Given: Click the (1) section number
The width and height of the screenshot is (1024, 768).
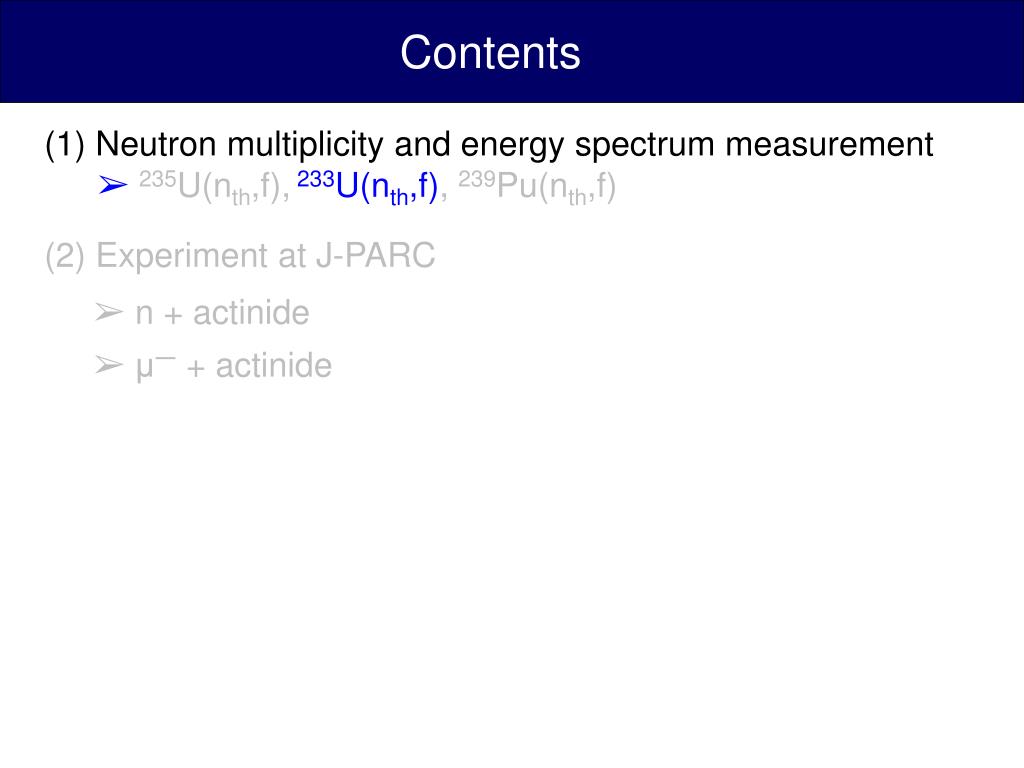Looking at the screenshot, I should tap(65, 144).
